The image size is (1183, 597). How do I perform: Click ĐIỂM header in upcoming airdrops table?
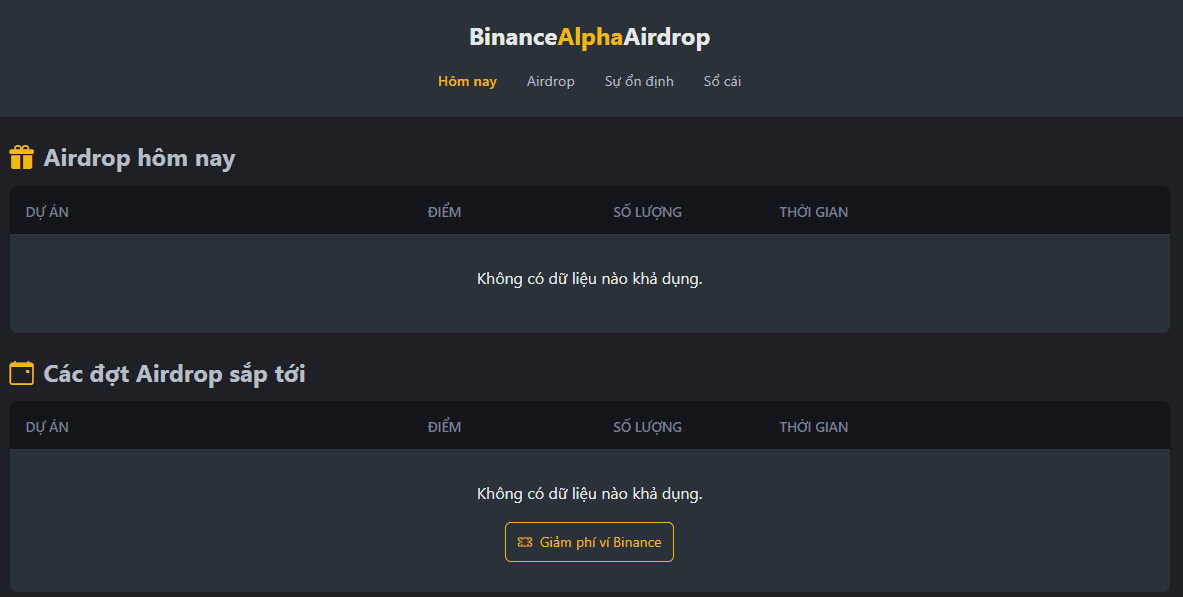(444, 427)
